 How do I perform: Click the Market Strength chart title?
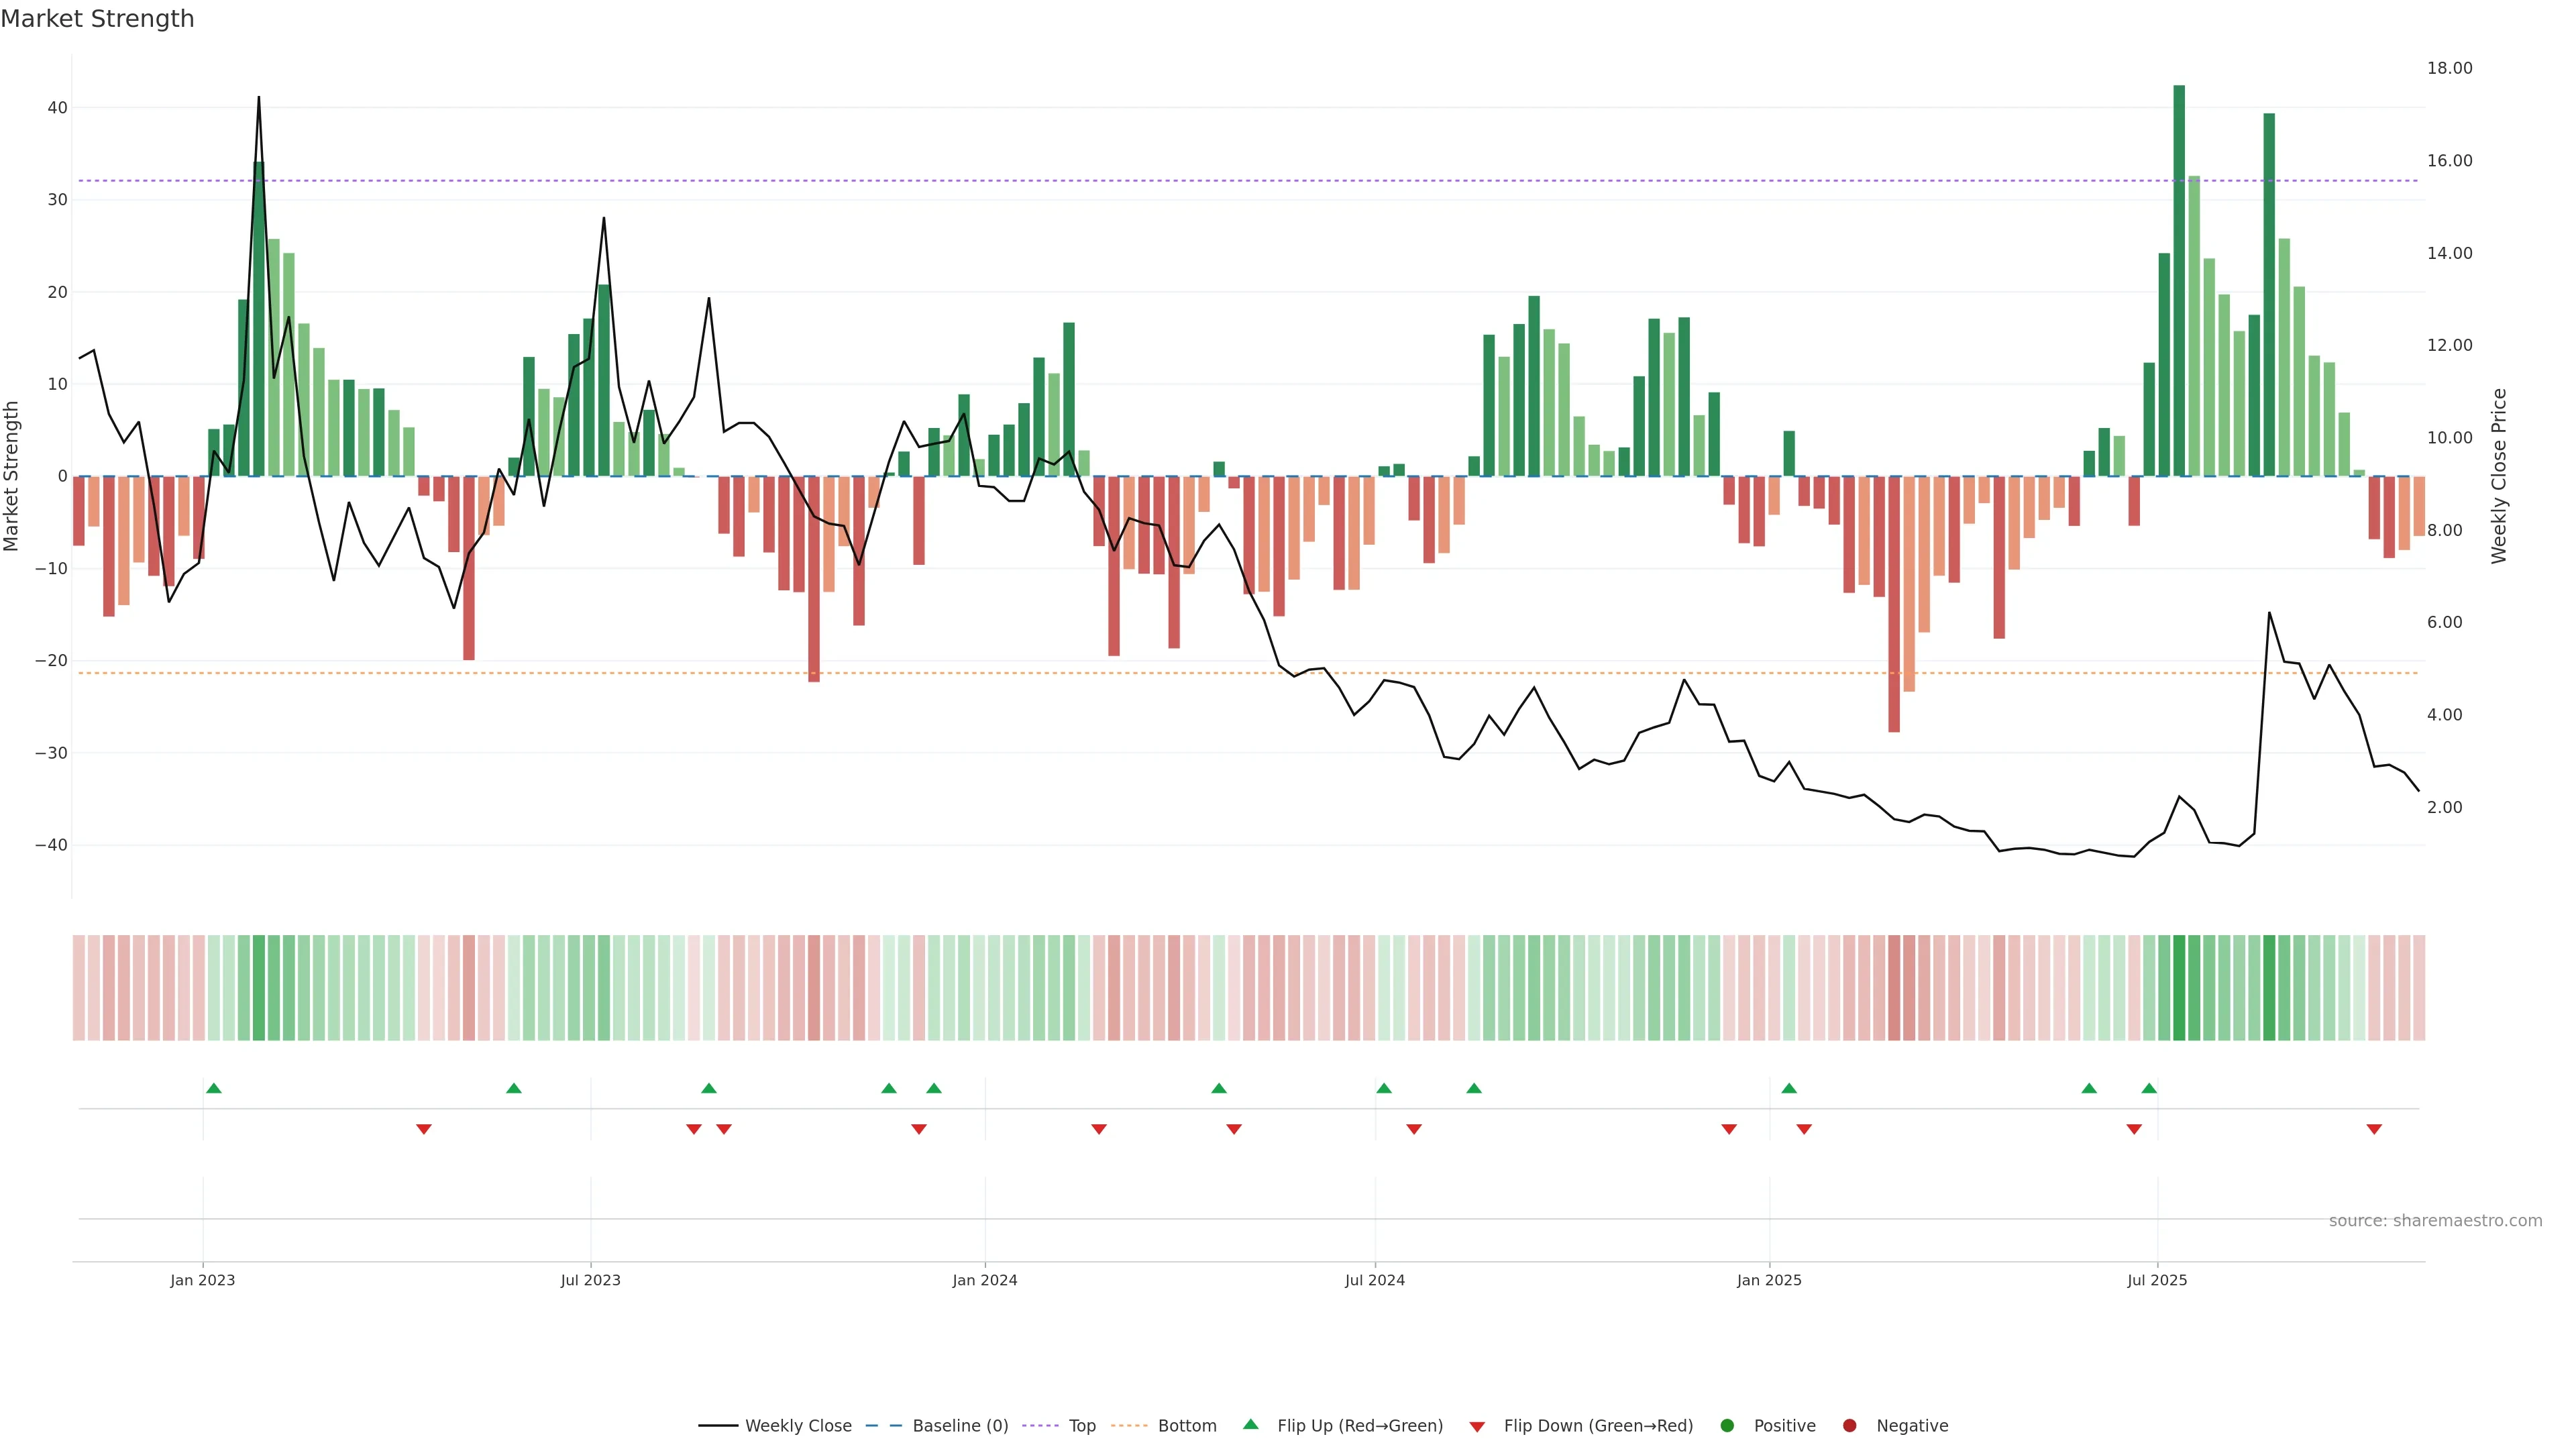click(97, 19)
